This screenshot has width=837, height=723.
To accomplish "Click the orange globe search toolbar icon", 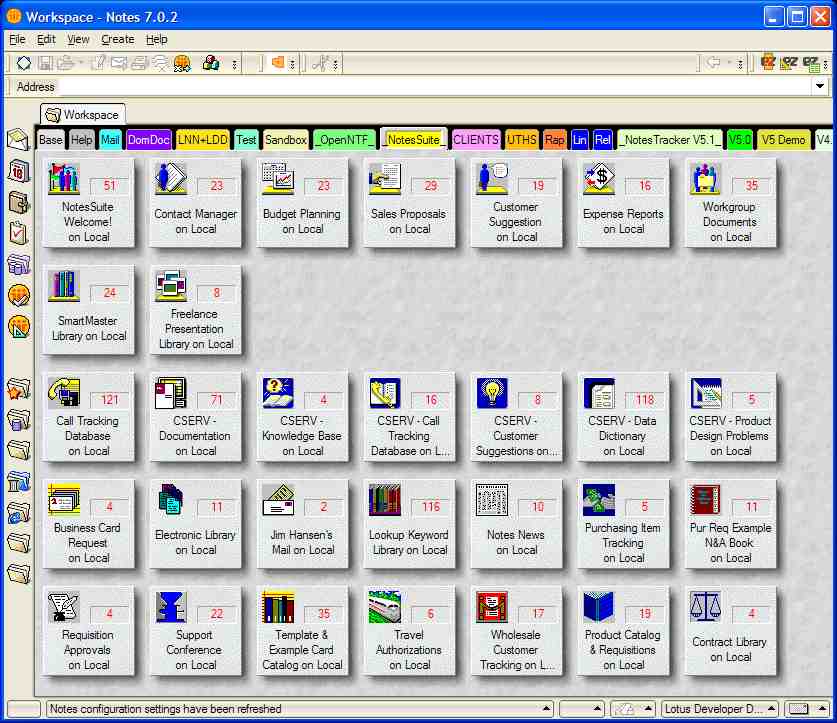I will 182,63.
